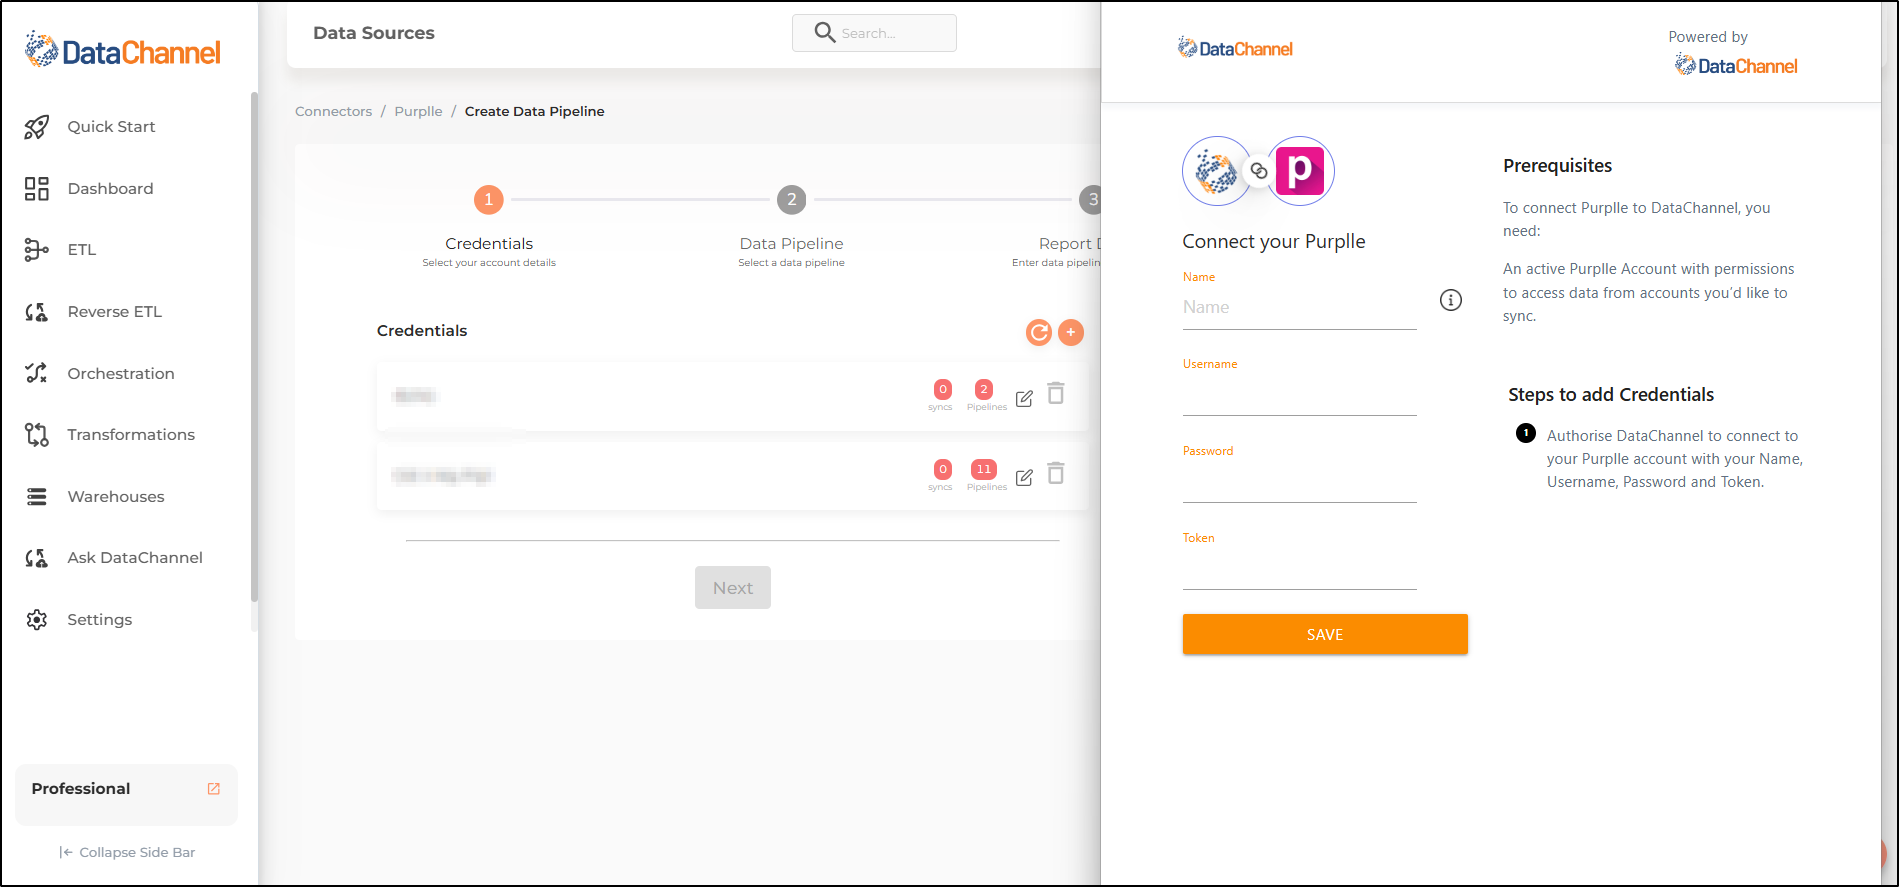The height and width of the screenshot is (887, 1899).
Task: Click the Data Sources page title
Action: (x=374, y=33)
